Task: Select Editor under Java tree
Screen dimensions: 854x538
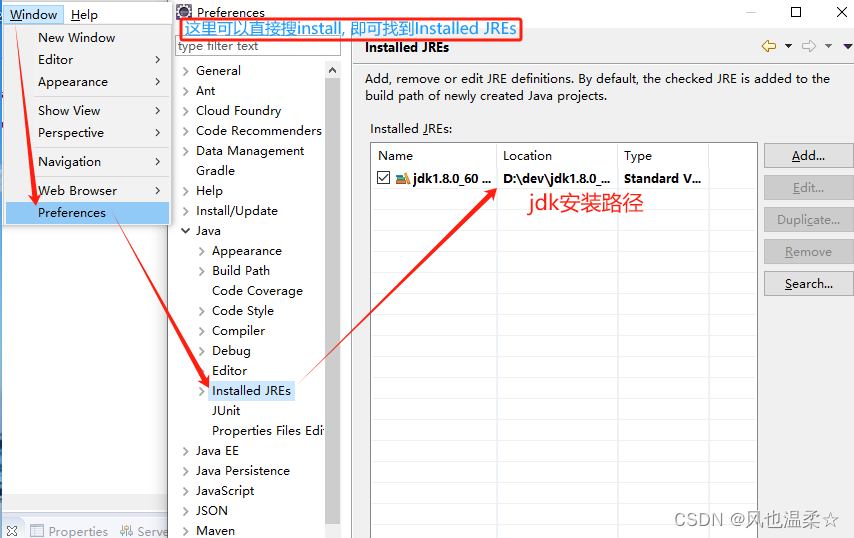Action: coord(229,371)
